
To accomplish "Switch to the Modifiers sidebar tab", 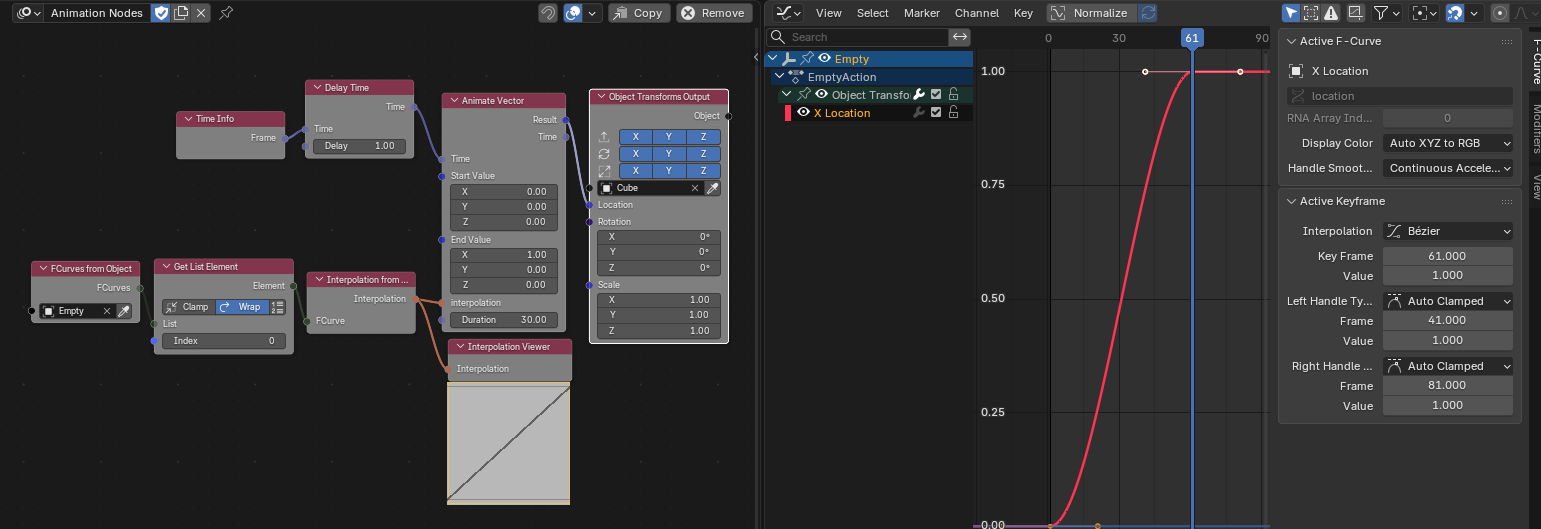I will pos(1533,128).
